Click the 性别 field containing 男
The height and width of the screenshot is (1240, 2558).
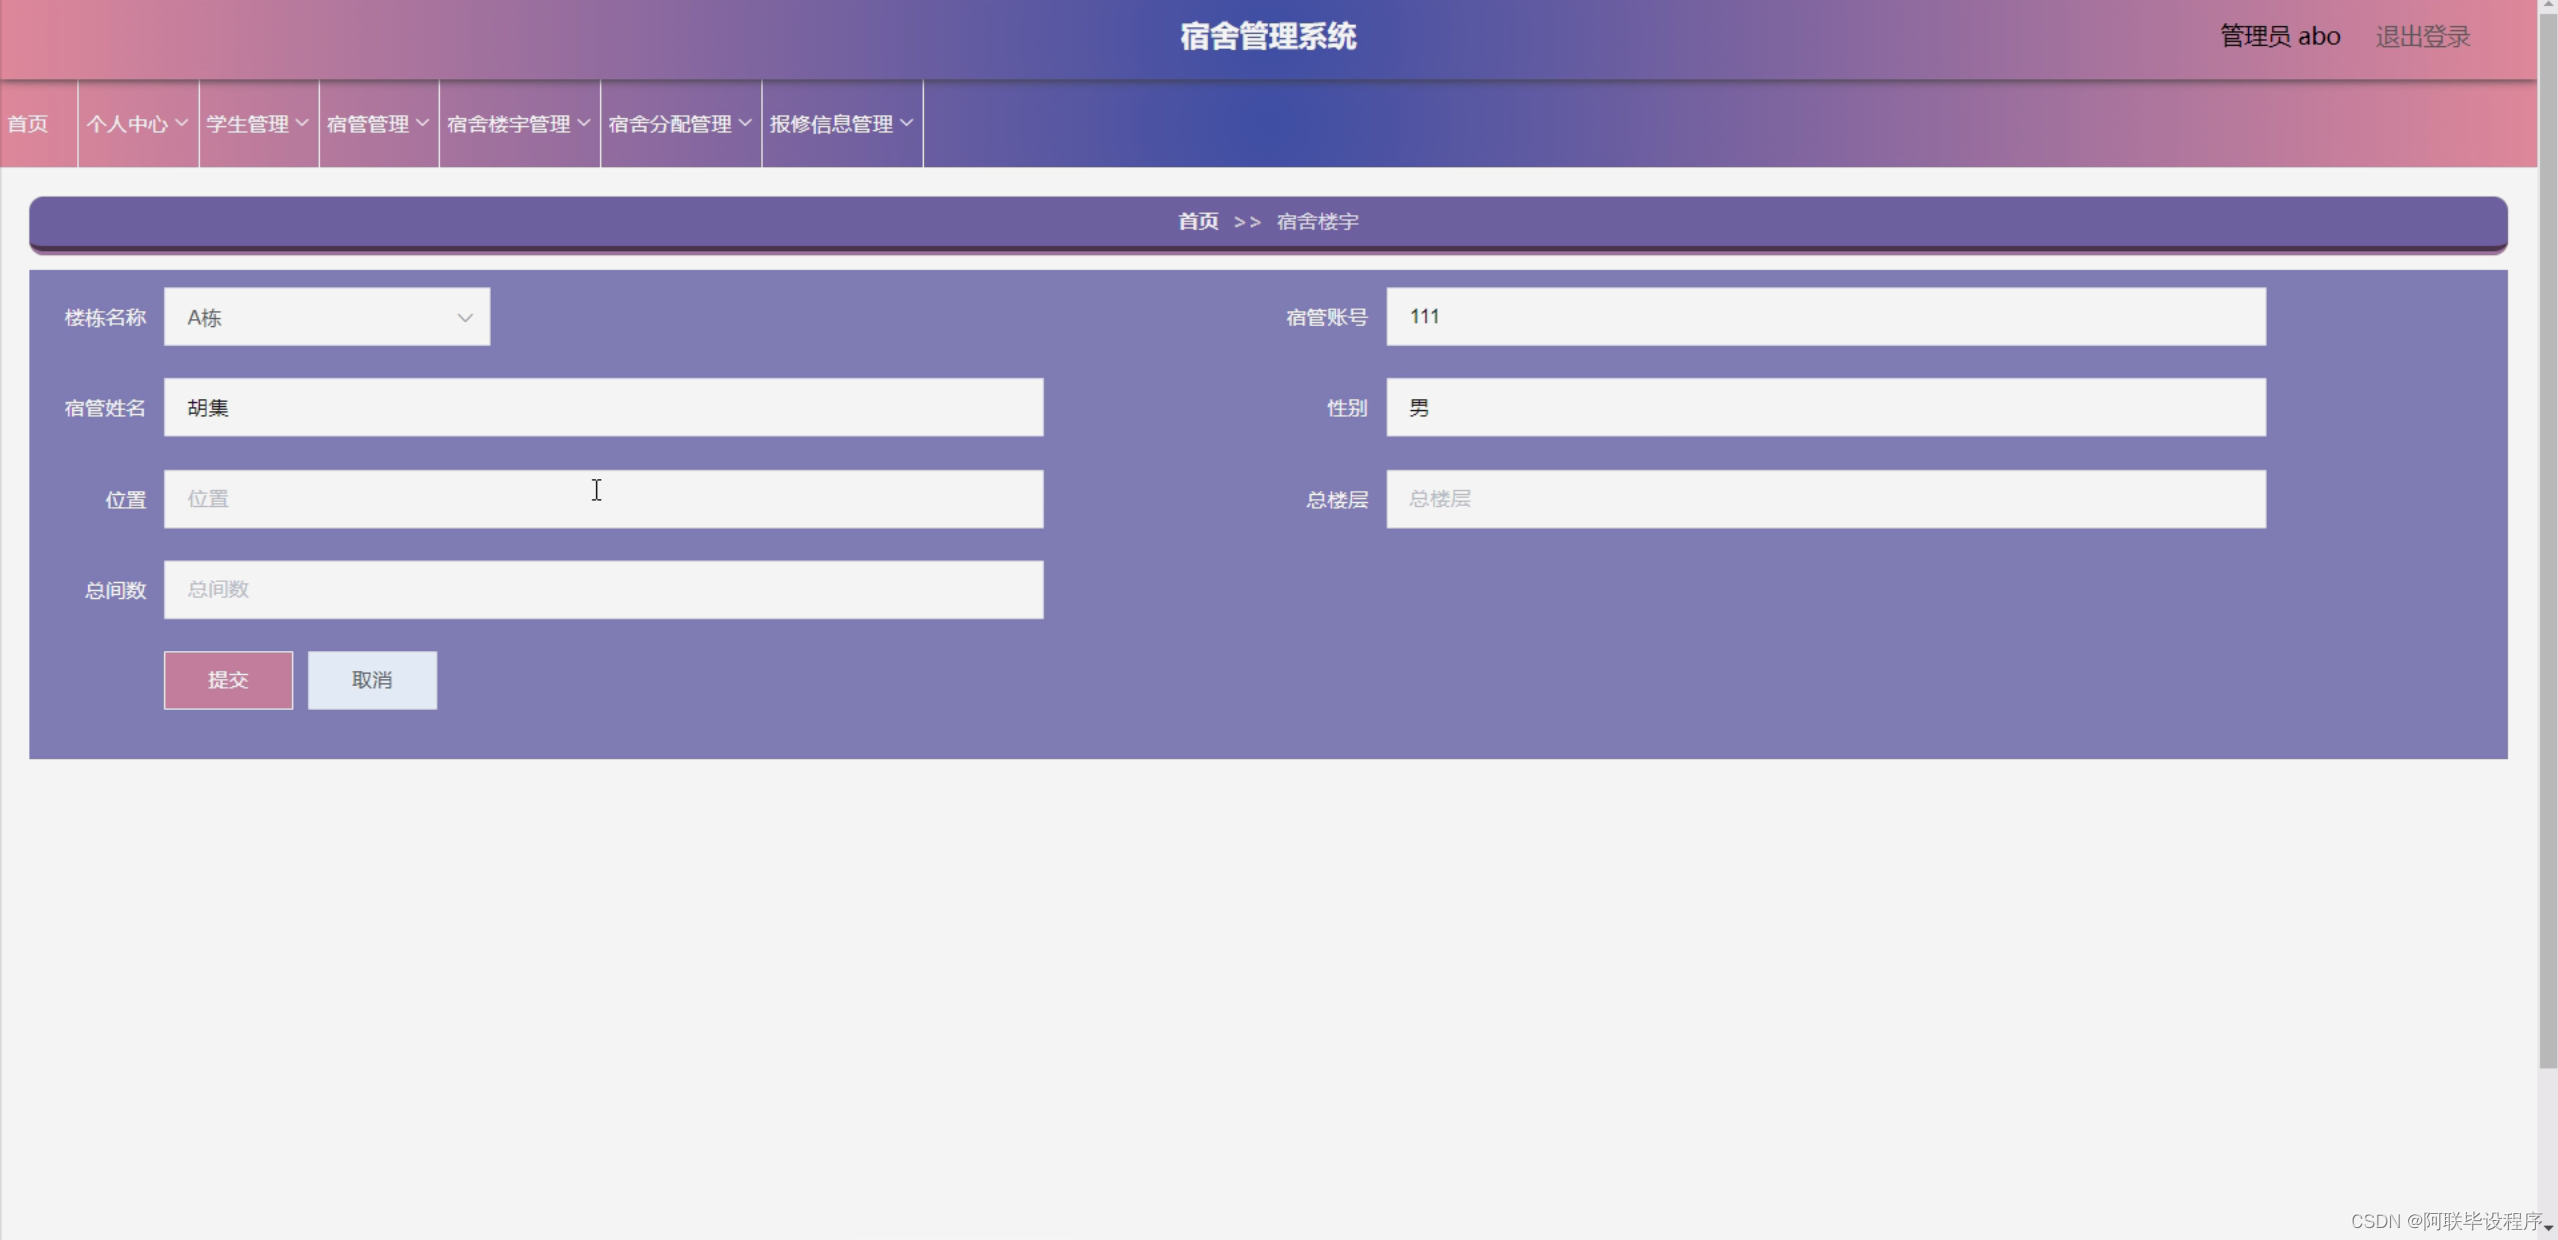coord(1825,408)
